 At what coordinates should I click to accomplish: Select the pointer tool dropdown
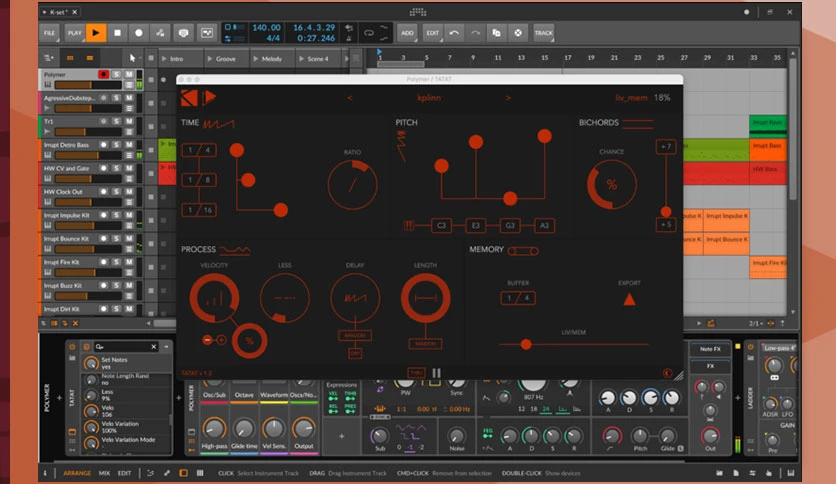pos(133,58)
